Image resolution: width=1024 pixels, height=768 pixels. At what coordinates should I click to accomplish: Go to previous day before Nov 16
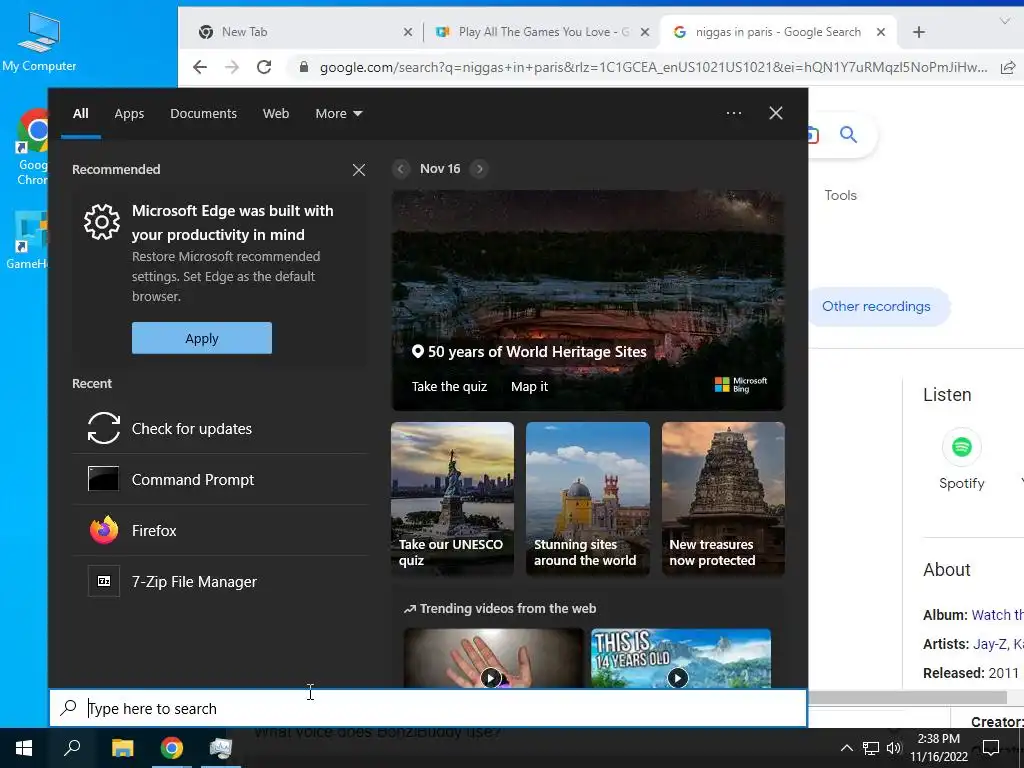(401, 168)
